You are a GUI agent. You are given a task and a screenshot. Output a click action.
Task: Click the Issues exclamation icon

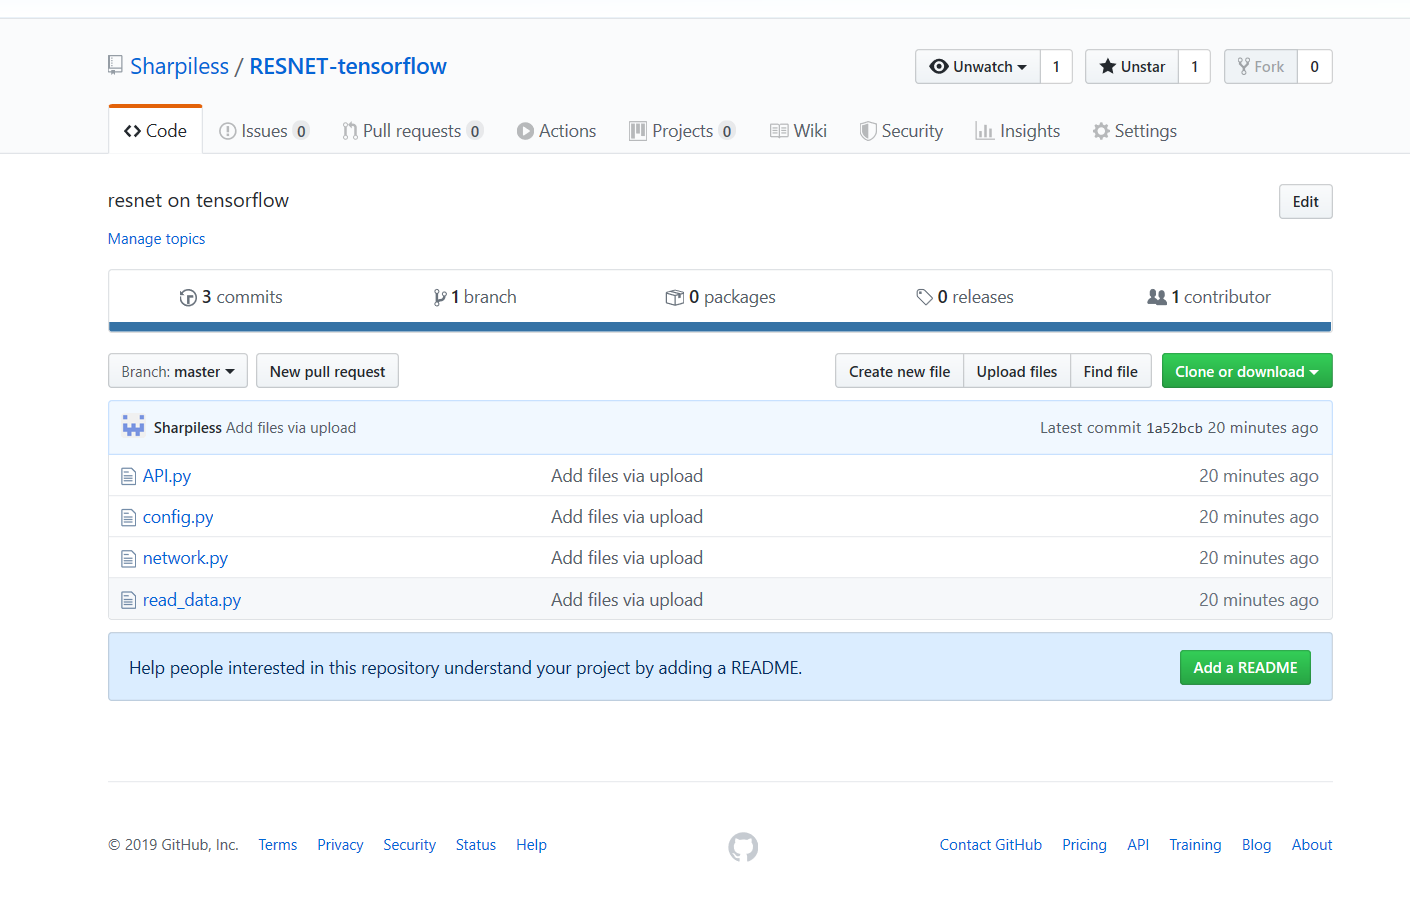(x=227, y=131)
